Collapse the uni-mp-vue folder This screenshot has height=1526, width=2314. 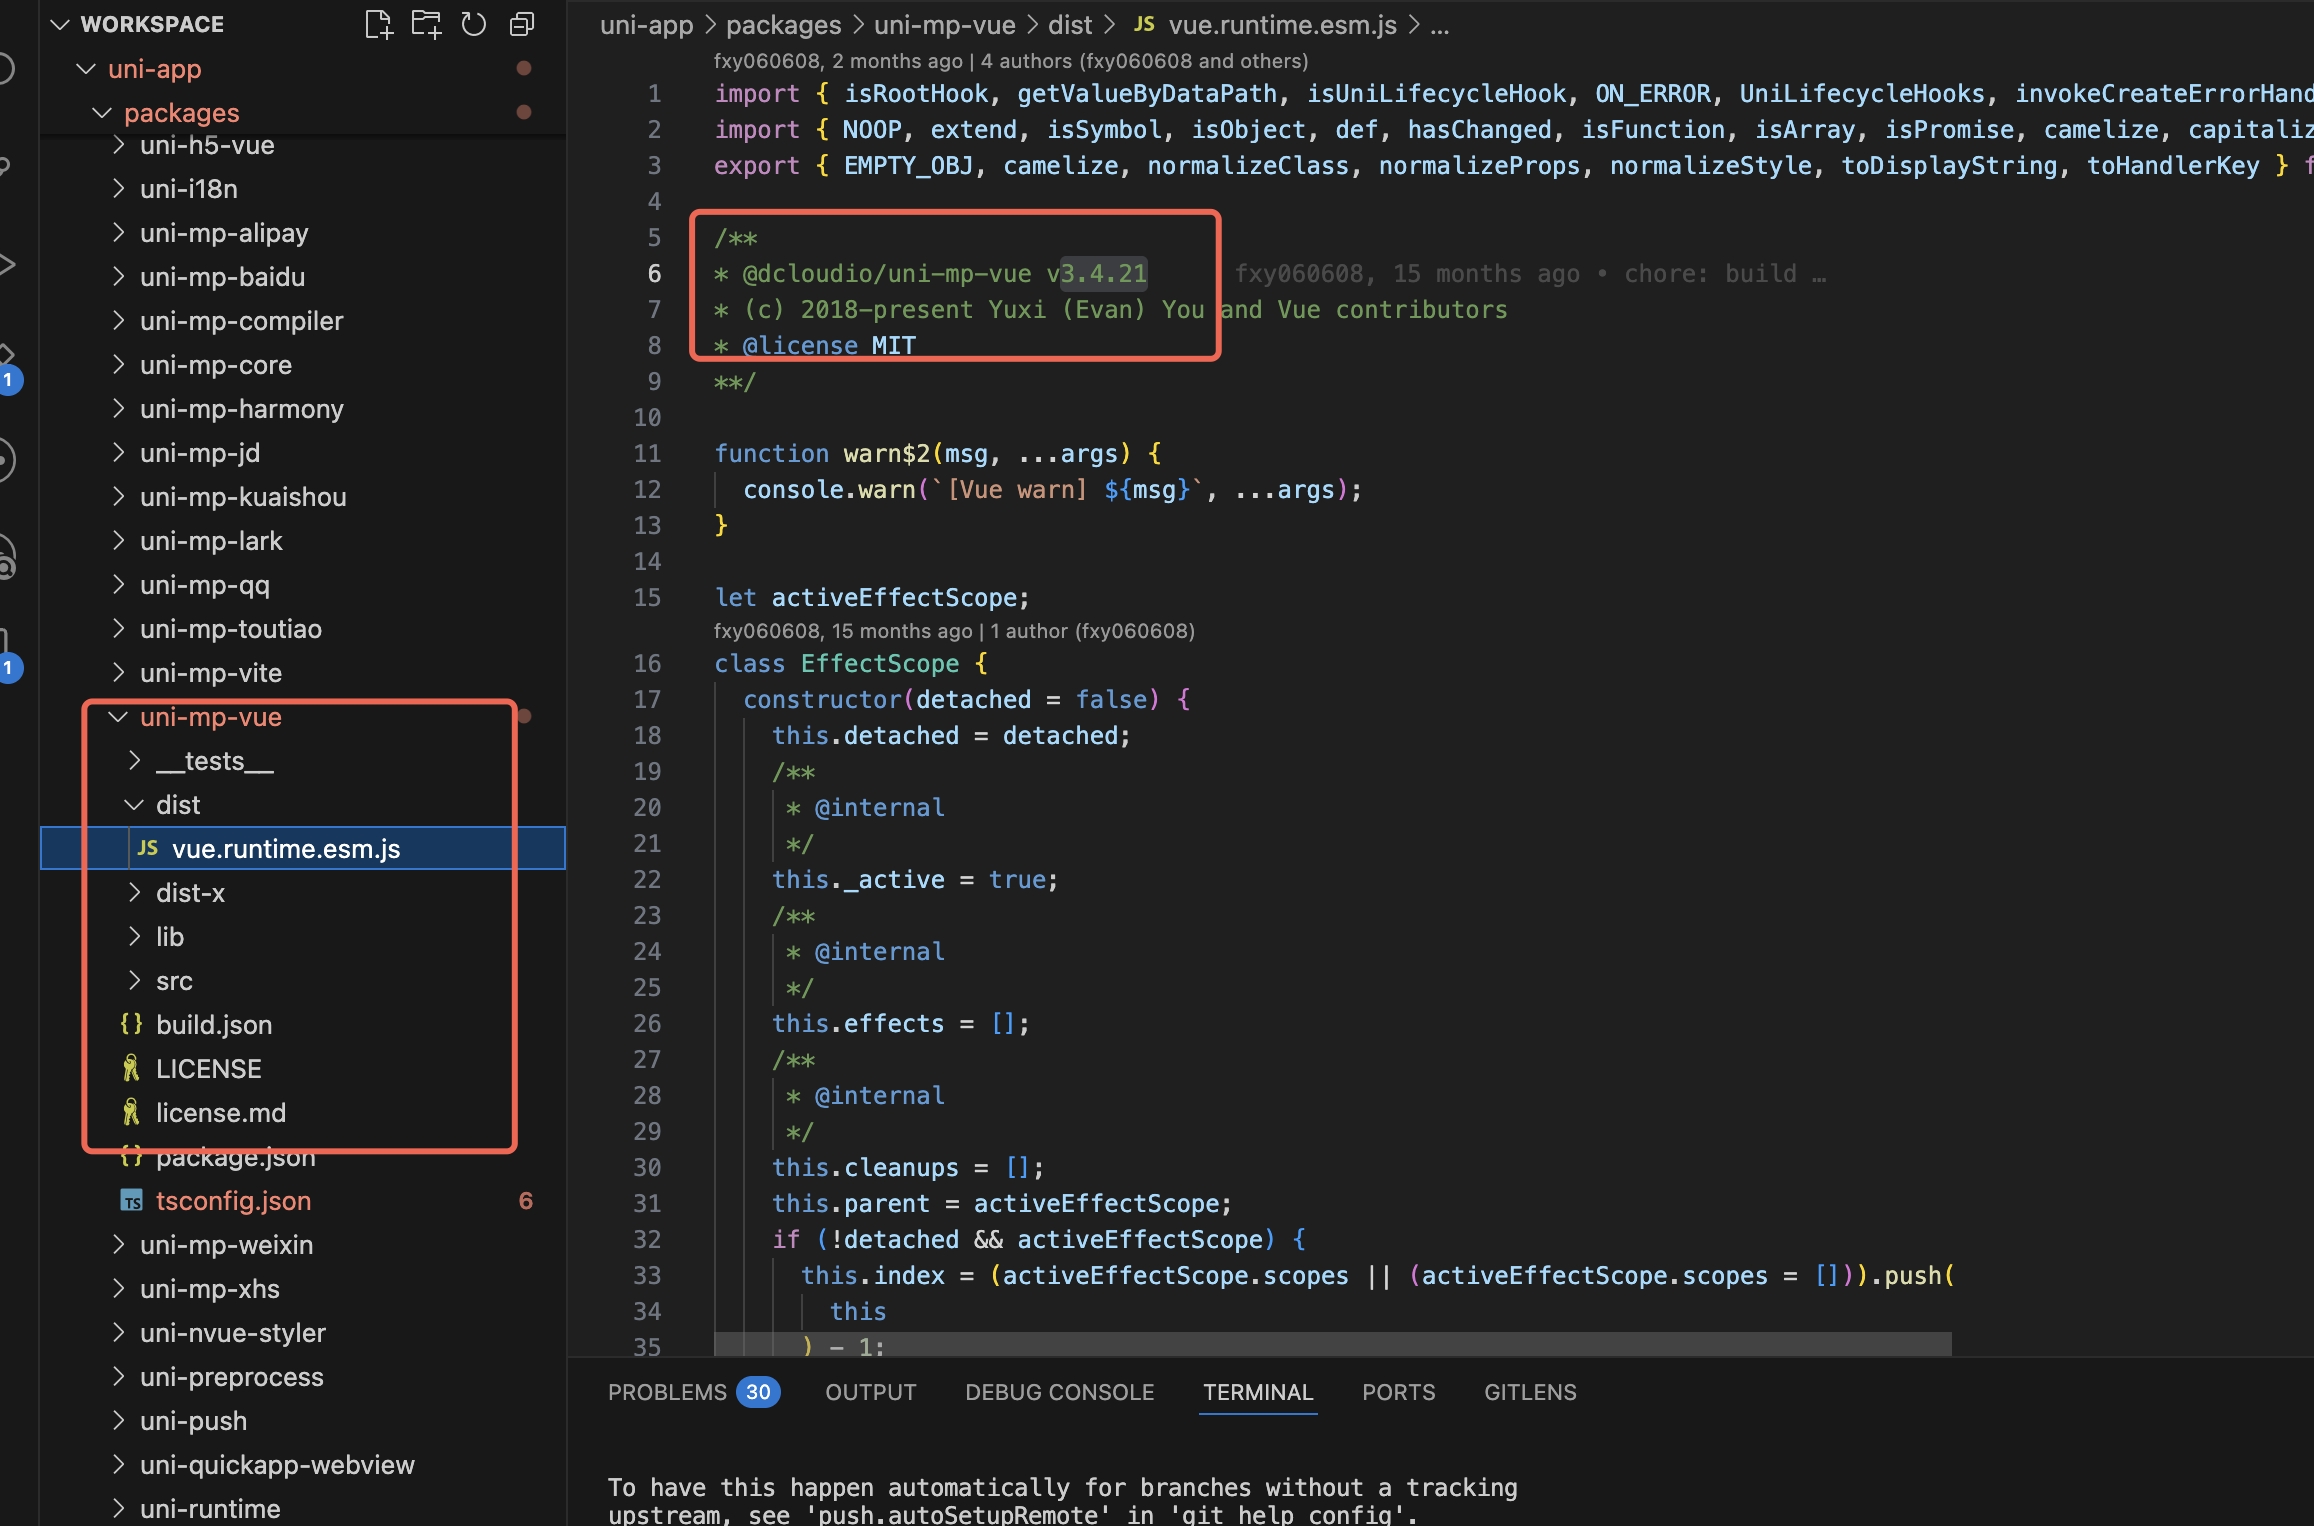pos(118,716)
